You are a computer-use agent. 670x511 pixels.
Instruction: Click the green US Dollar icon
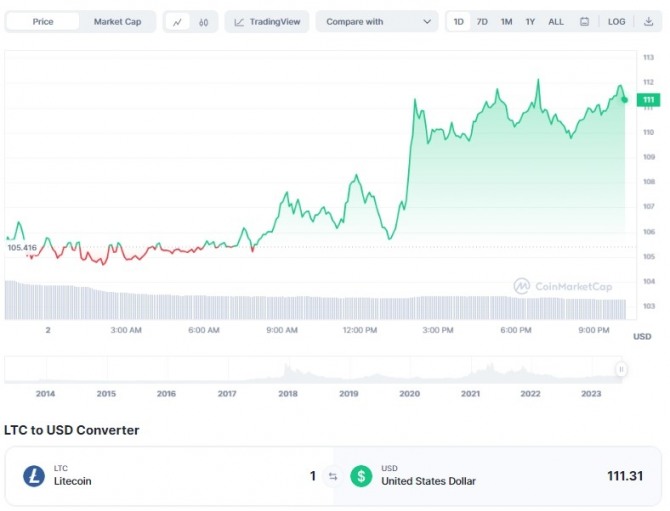(361, 476)
